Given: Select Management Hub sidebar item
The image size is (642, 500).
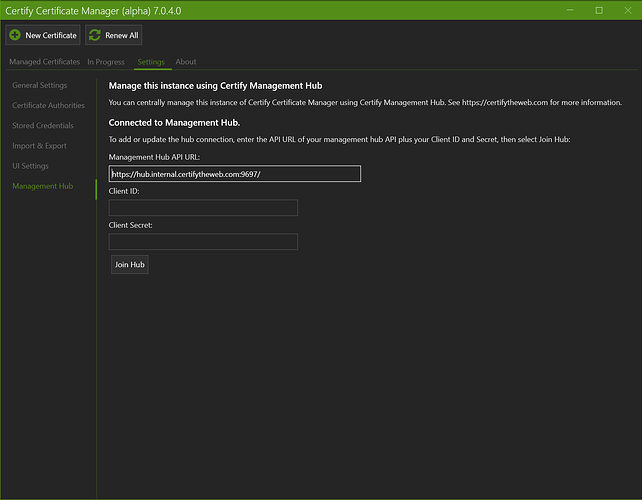Looking at the screenshot, I should (x=43, y=186).
